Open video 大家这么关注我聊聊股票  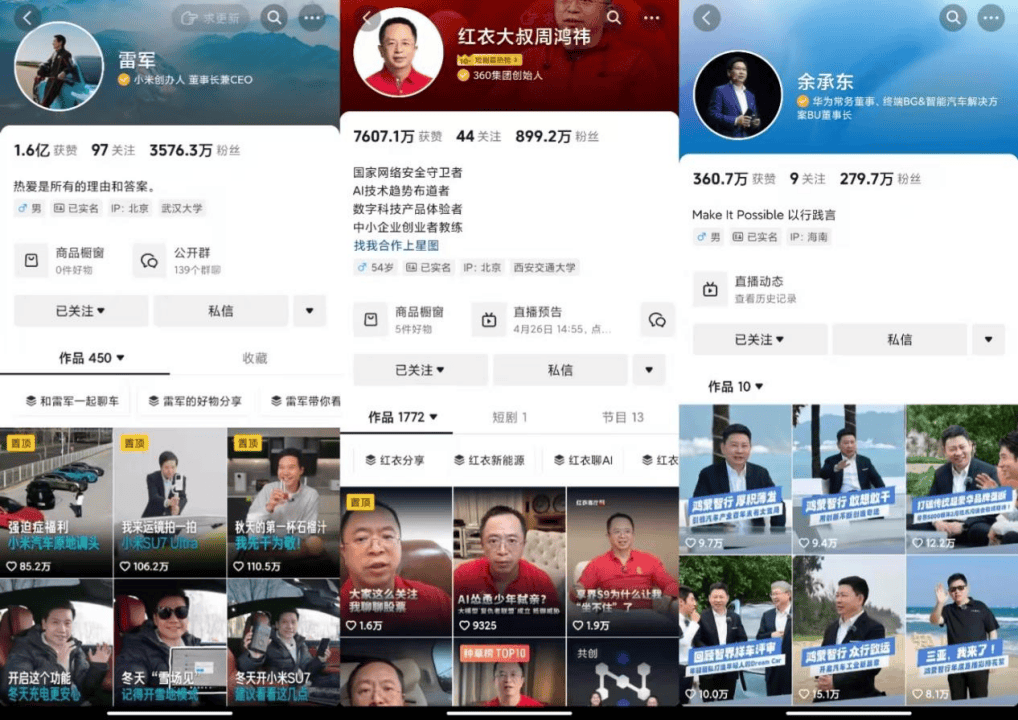[x=396, y=562]
